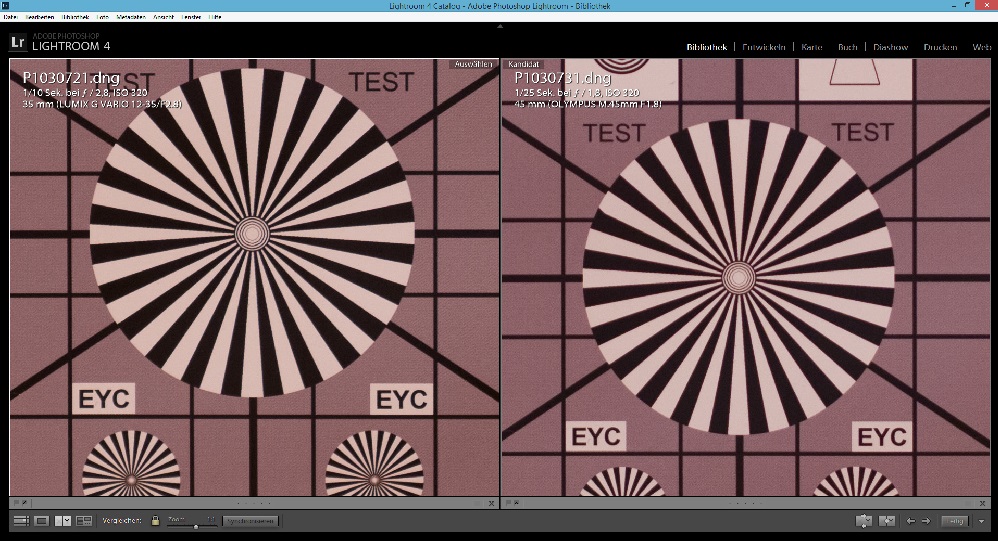This screenshot has height=542, width=998.
Task: Switch to Survey view in toolbar
Action: tap(84, 521)
